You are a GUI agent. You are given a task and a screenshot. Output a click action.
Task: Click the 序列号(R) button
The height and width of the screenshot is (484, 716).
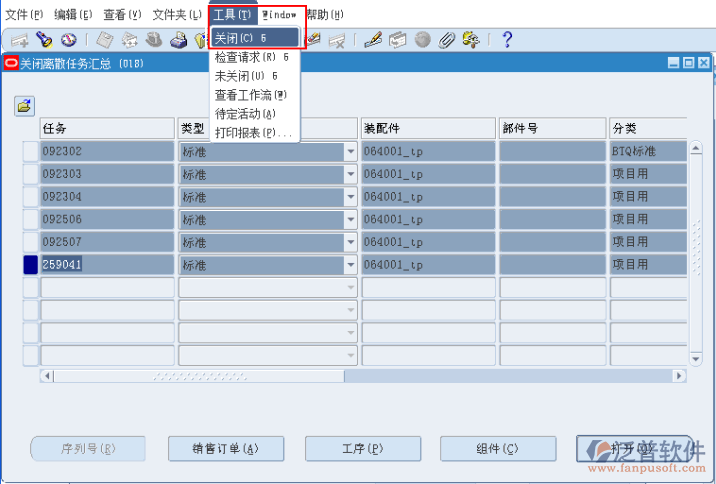pyautogui.click(x=88, y=449)
